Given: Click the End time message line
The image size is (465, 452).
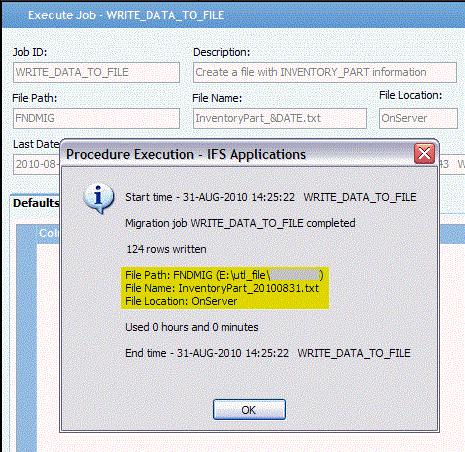Looking at the screenshot, I should [268, 353].
